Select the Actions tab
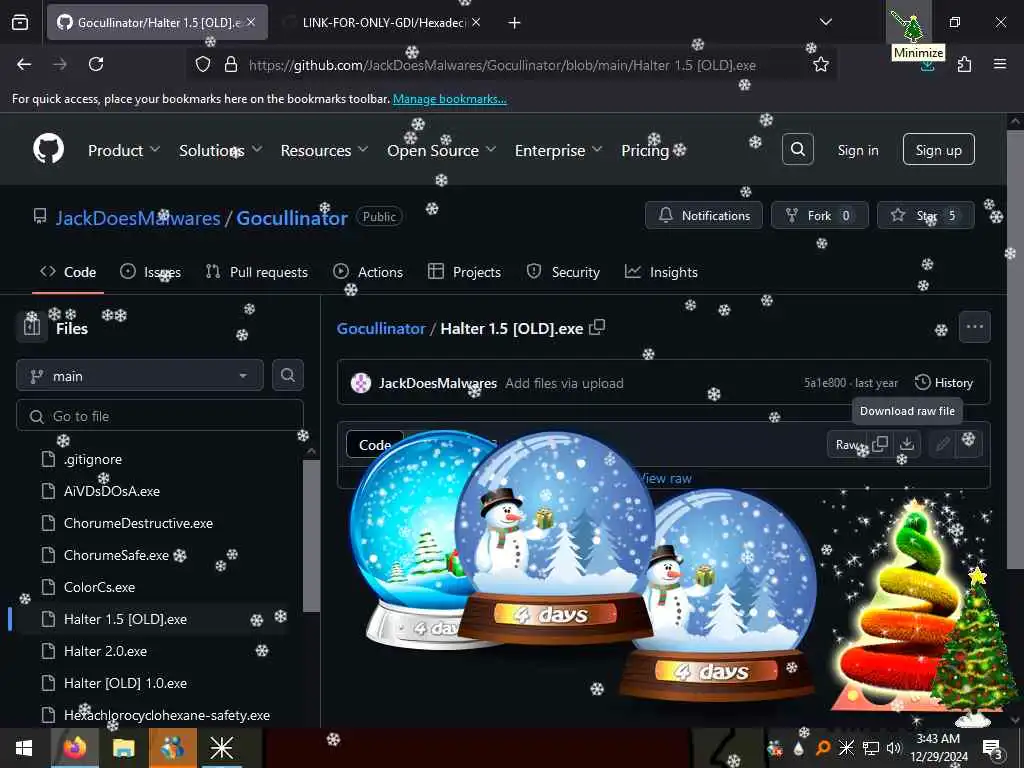Screen dimensions: 1024x768 (x=368, y=272)
